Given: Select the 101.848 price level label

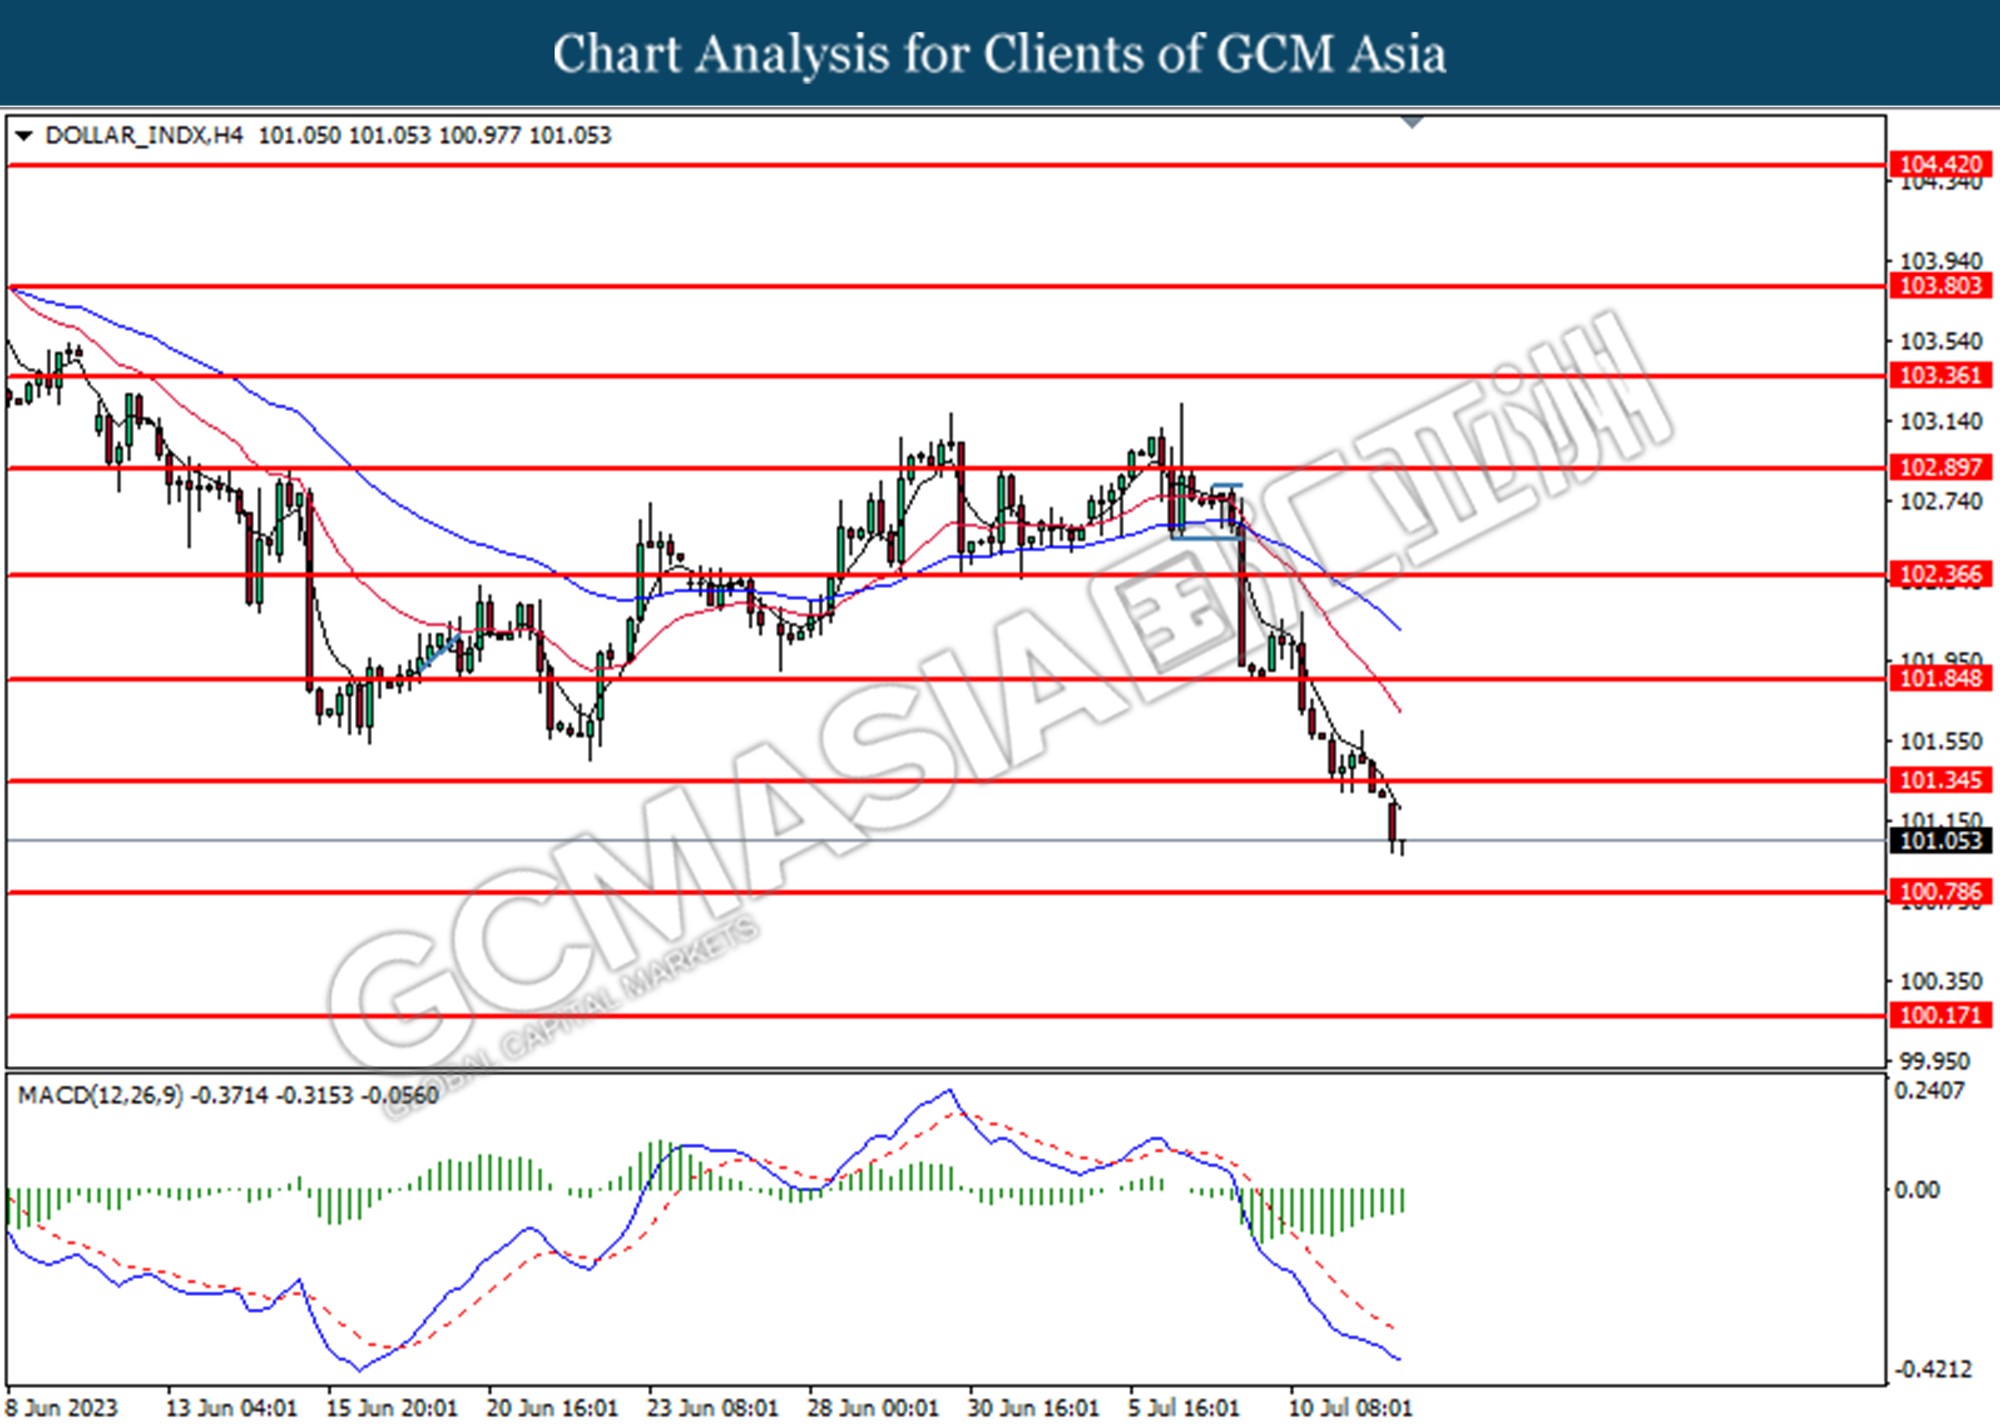Looking at the screenshot, I should [x=1940, y=679].
